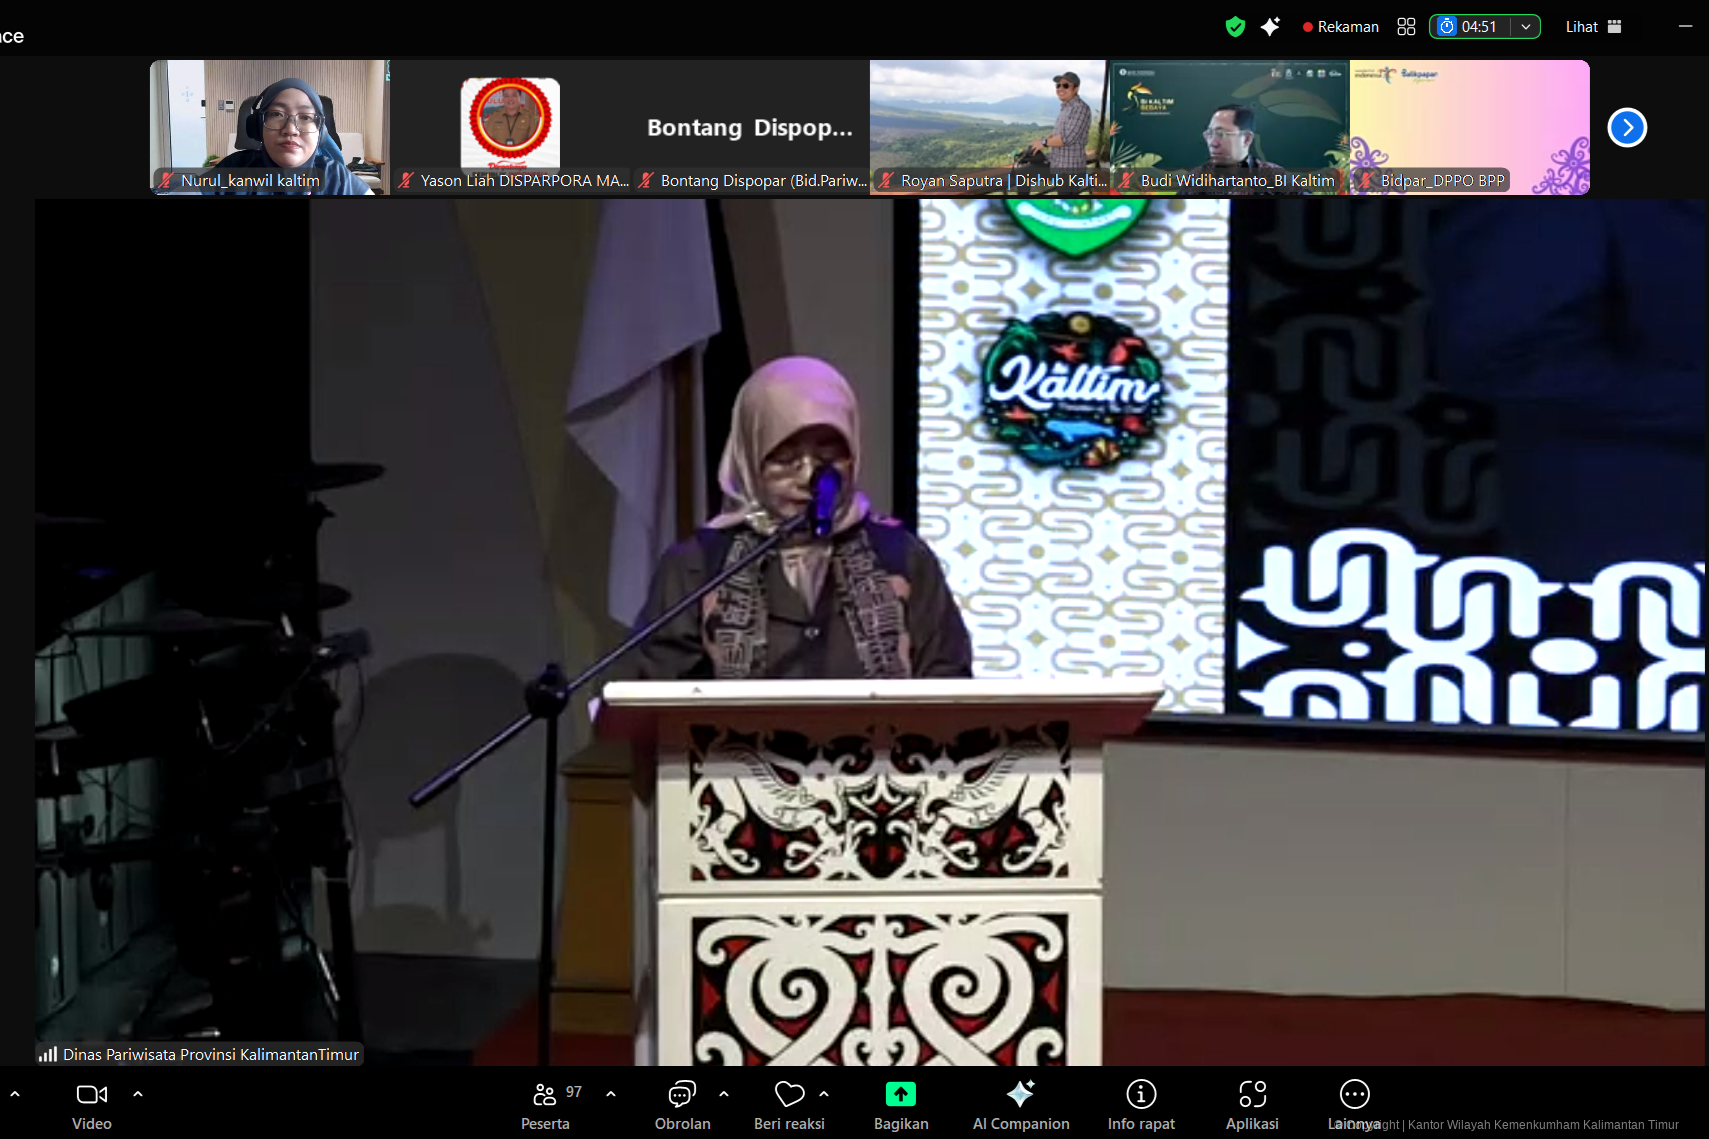Open the Obrolan chat panel
Screen dimensions: 1709x1139
tap(682, 1105)
